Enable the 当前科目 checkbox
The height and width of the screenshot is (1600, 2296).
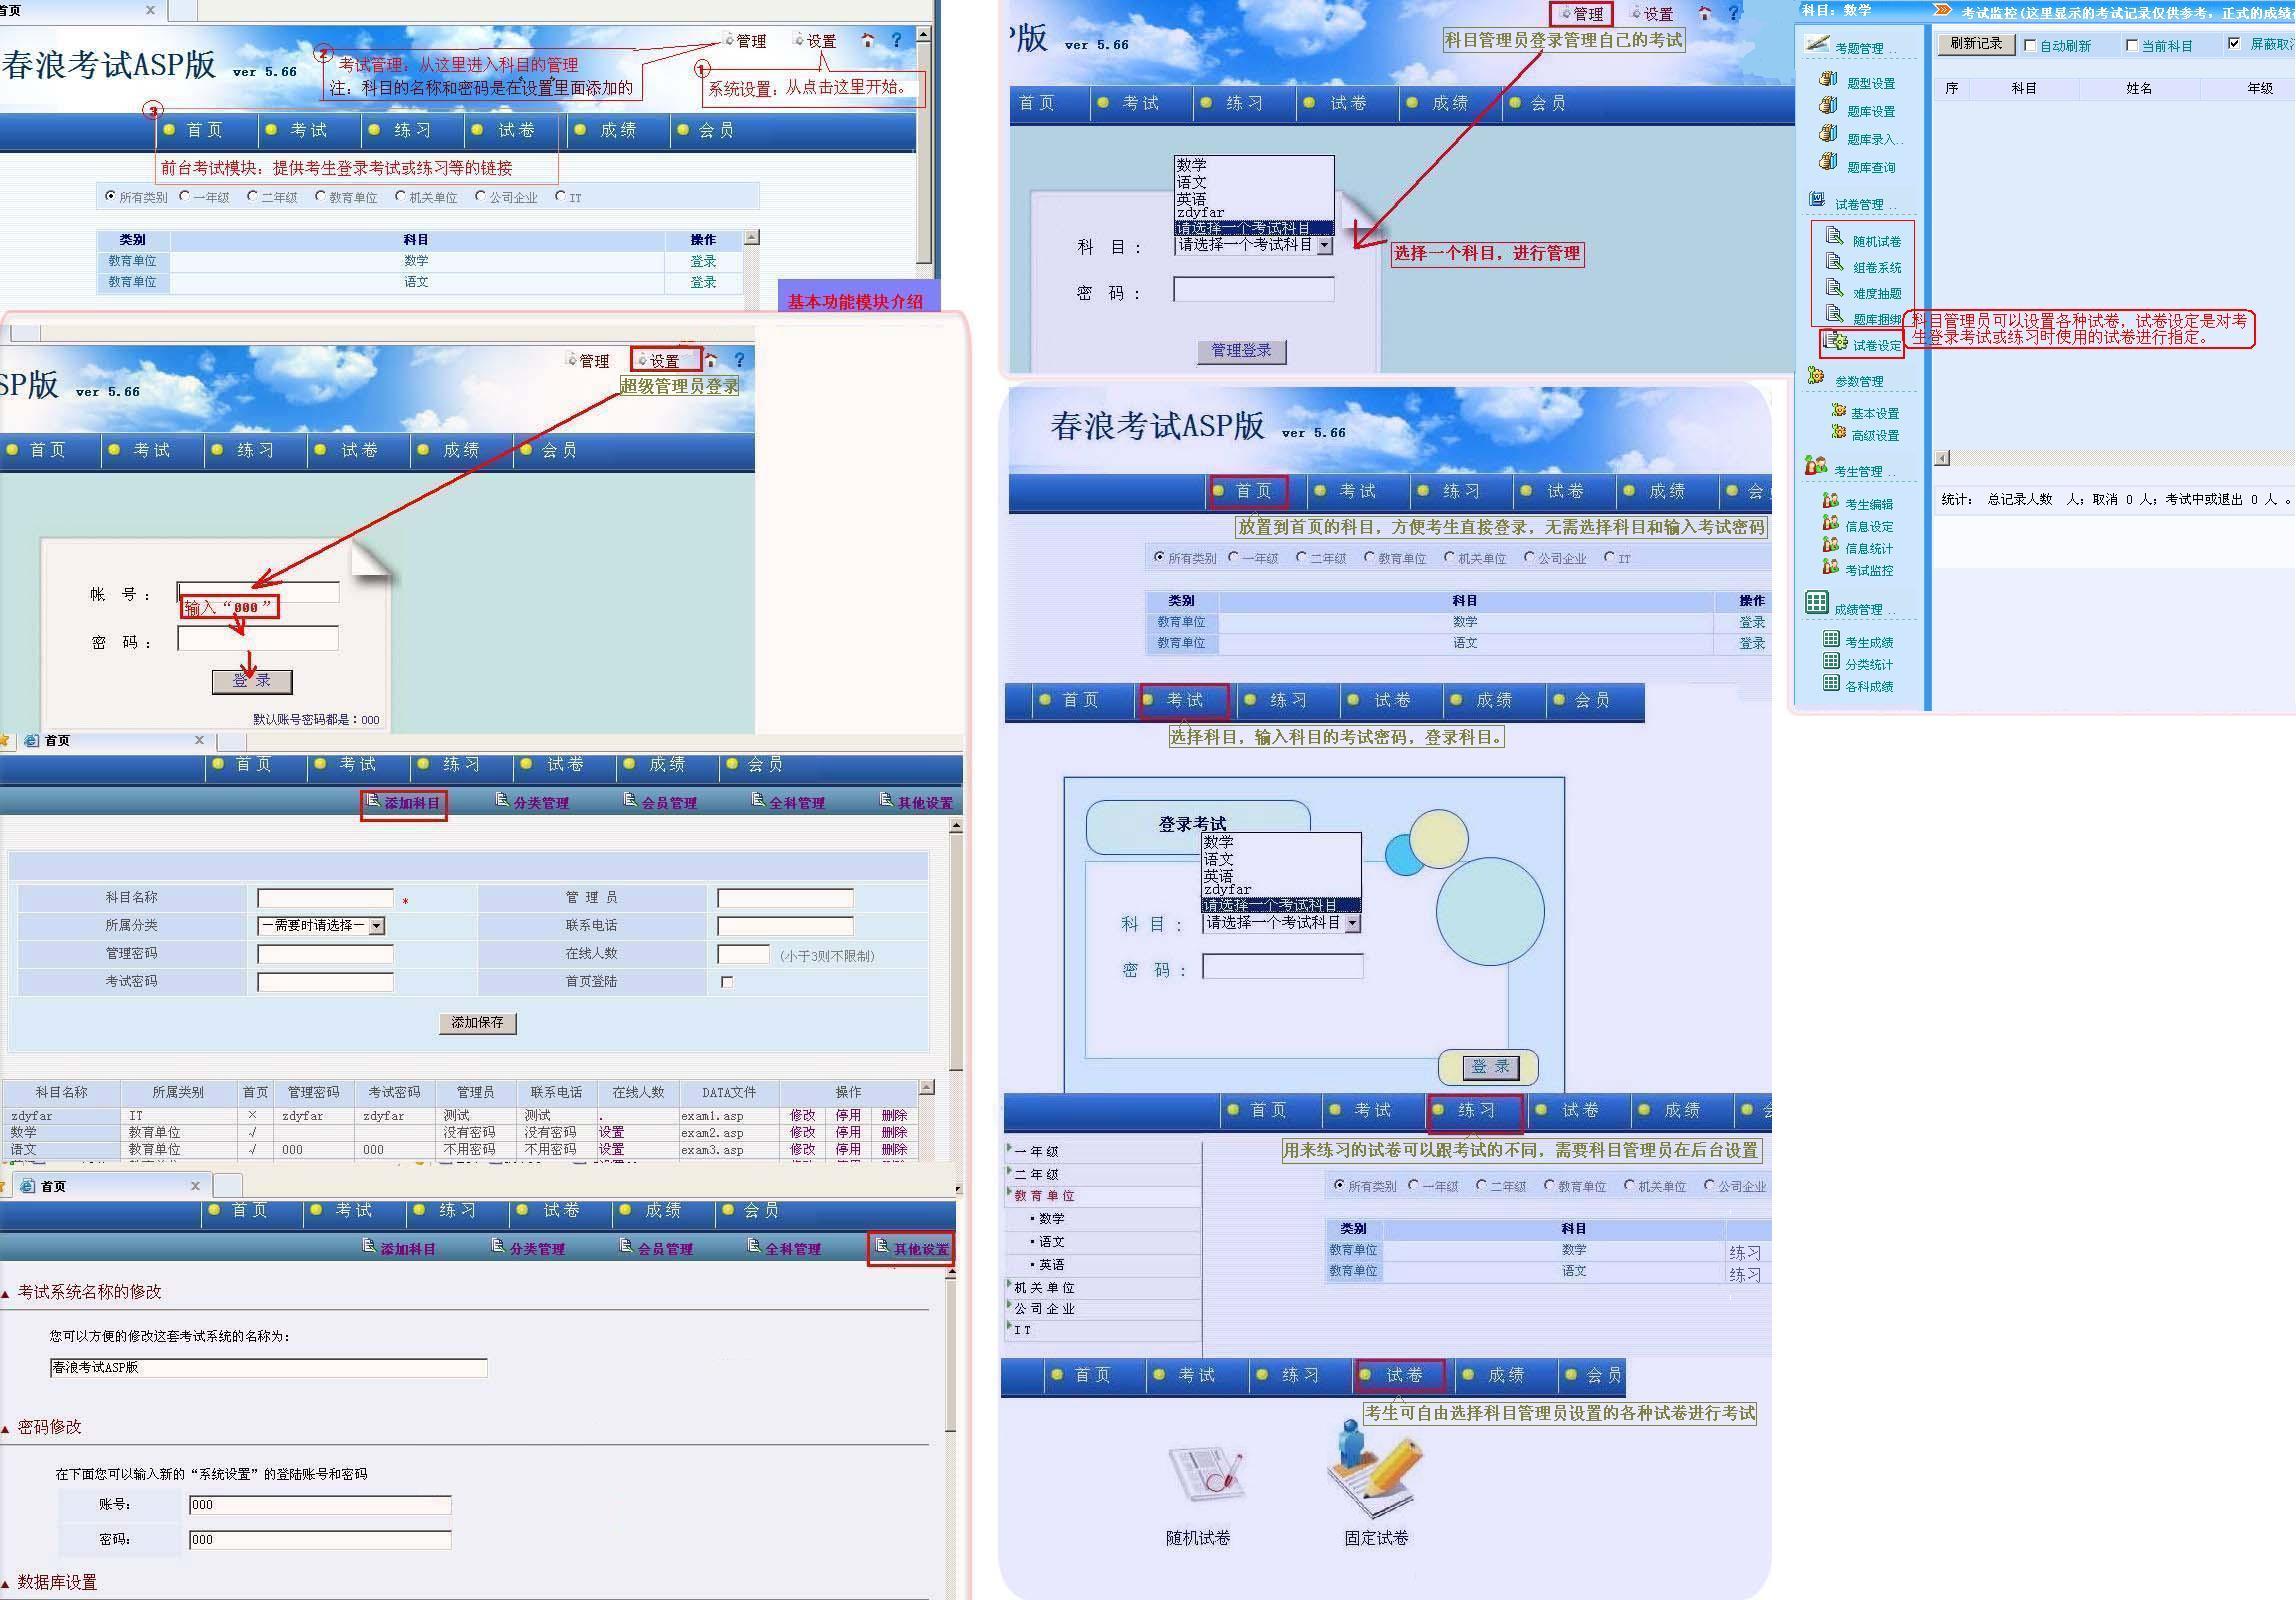click(2131, 46)
